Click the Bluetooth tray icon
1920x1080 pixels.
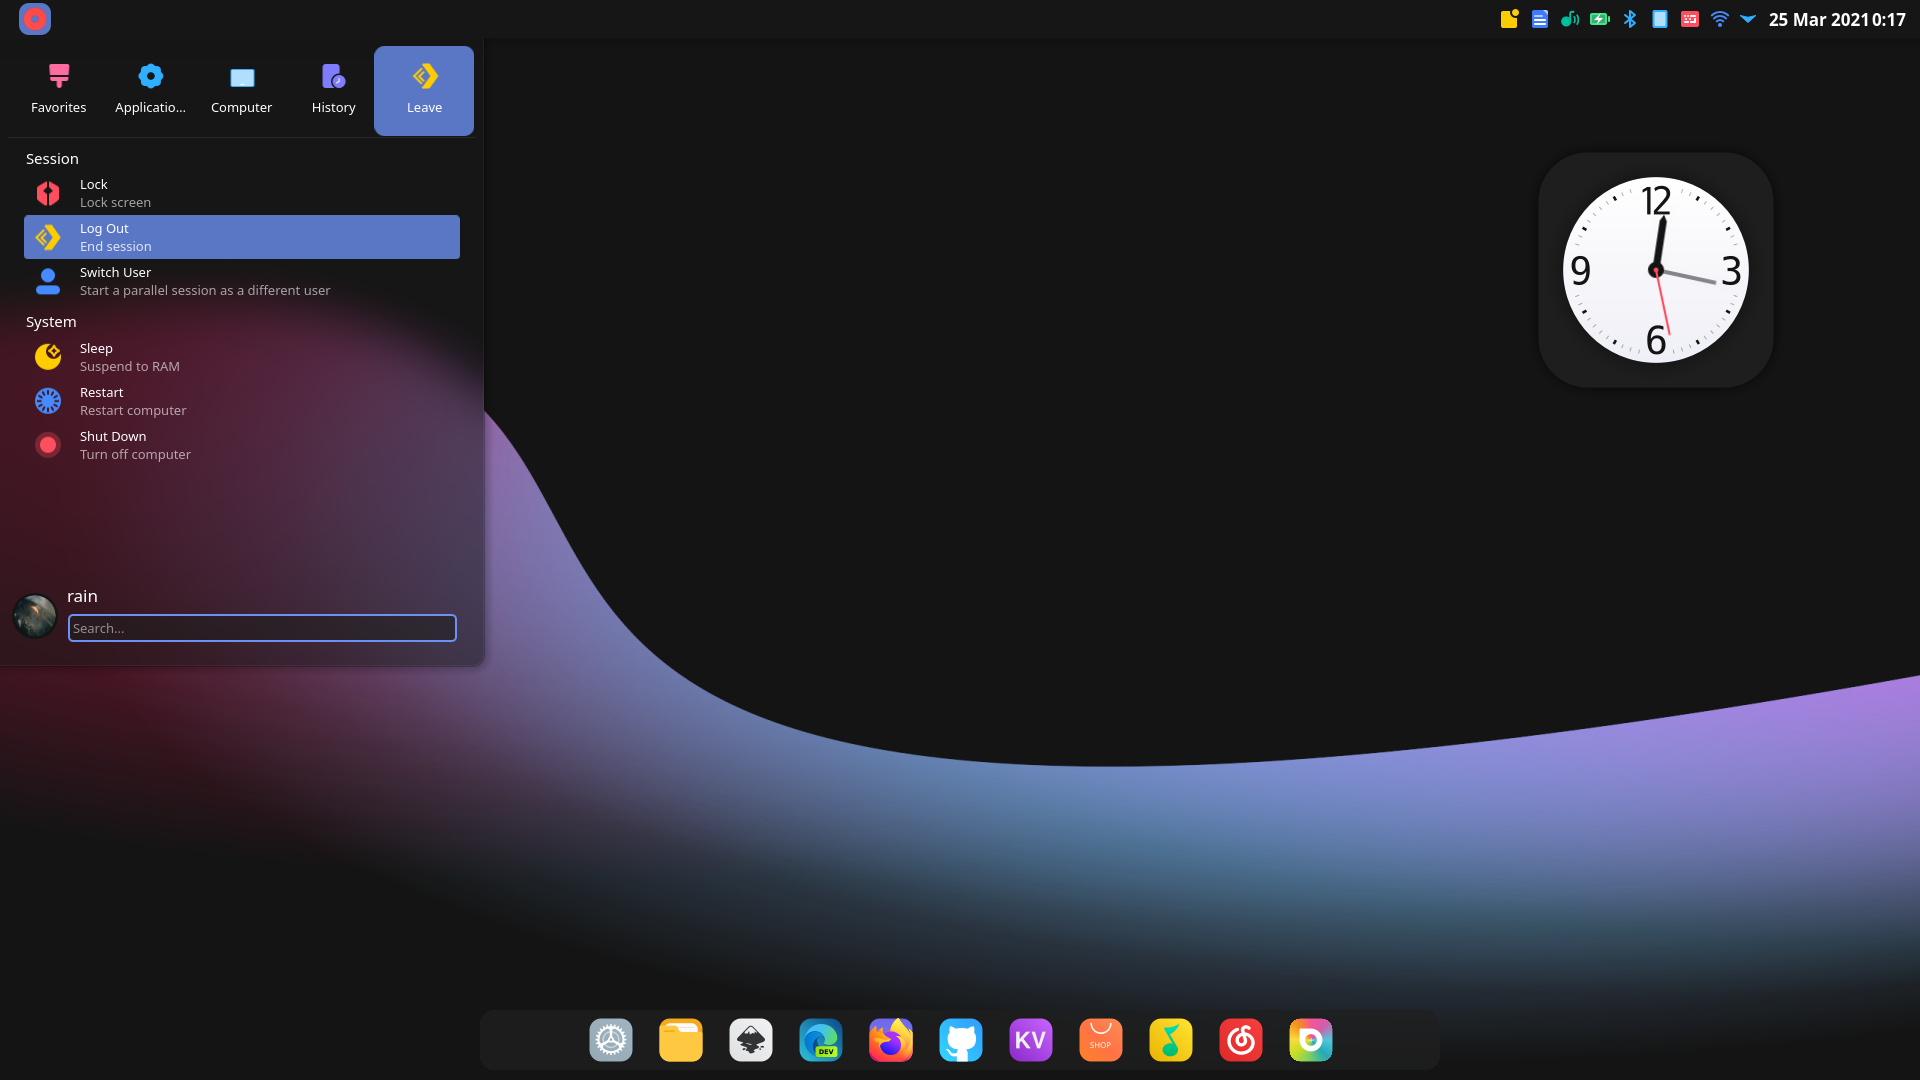point(1630,19)
